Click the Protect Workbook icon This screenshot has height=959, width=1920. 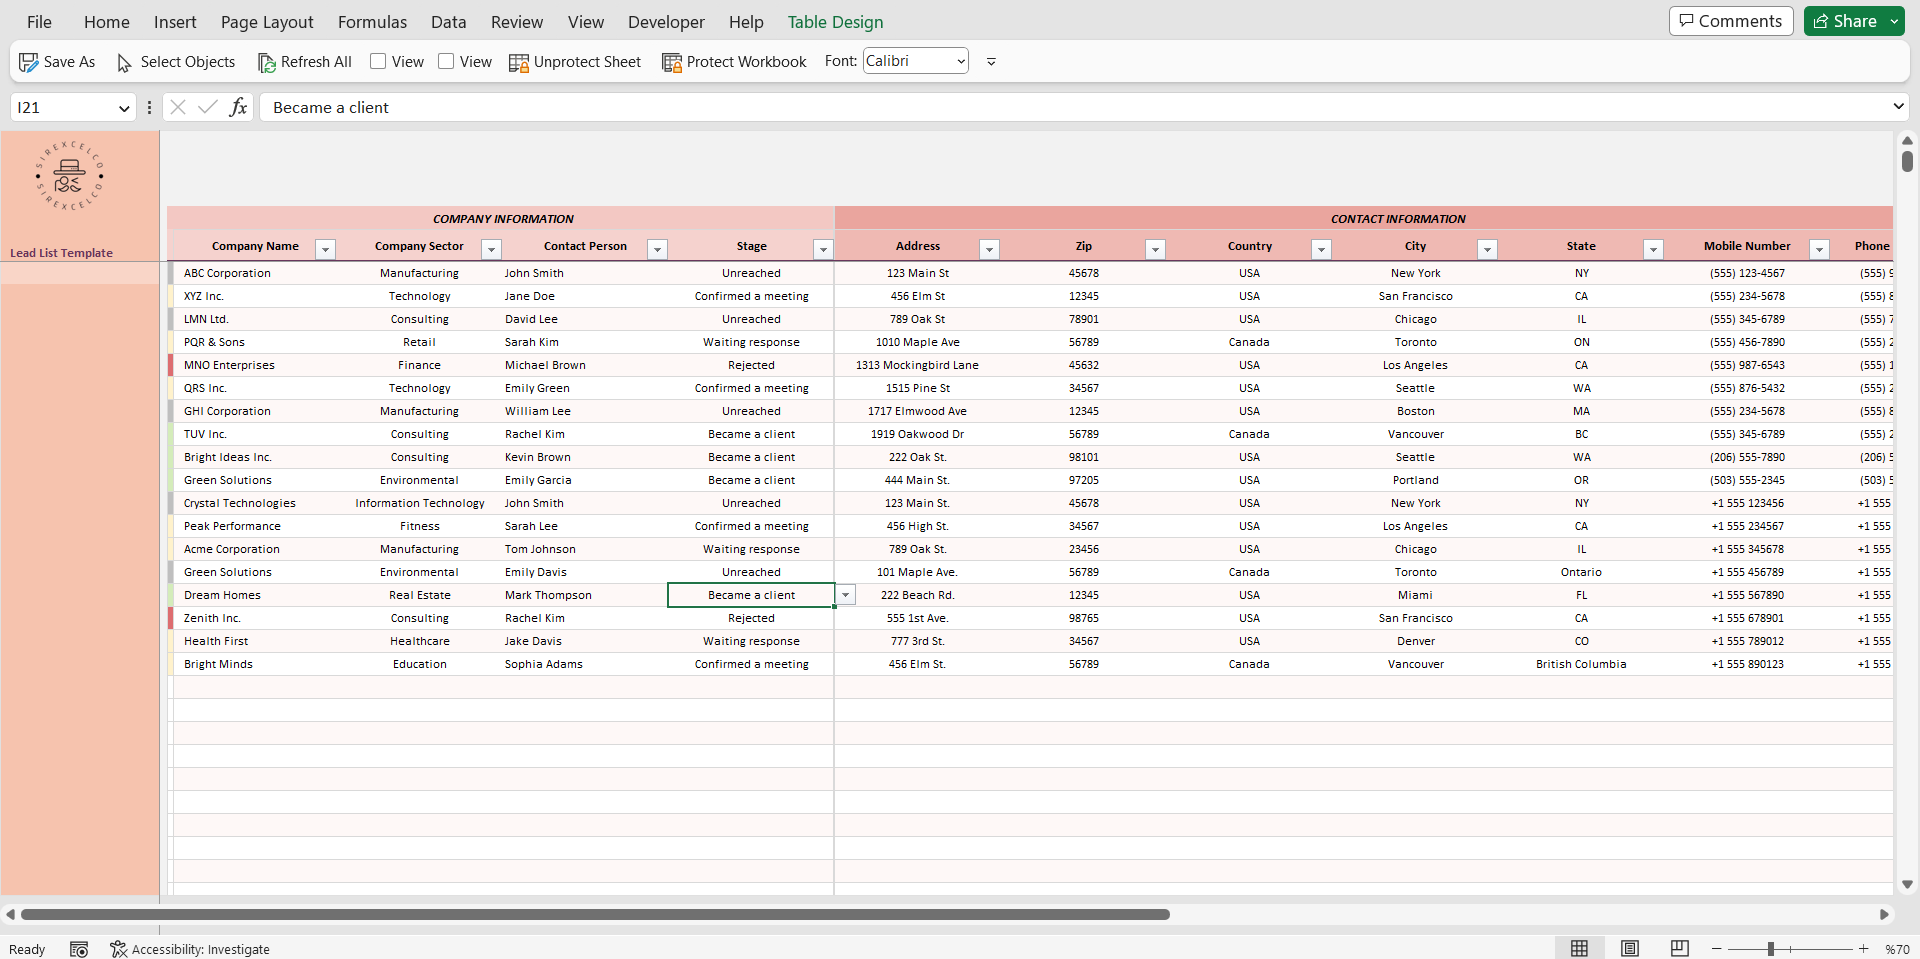(x=671, y=62)
